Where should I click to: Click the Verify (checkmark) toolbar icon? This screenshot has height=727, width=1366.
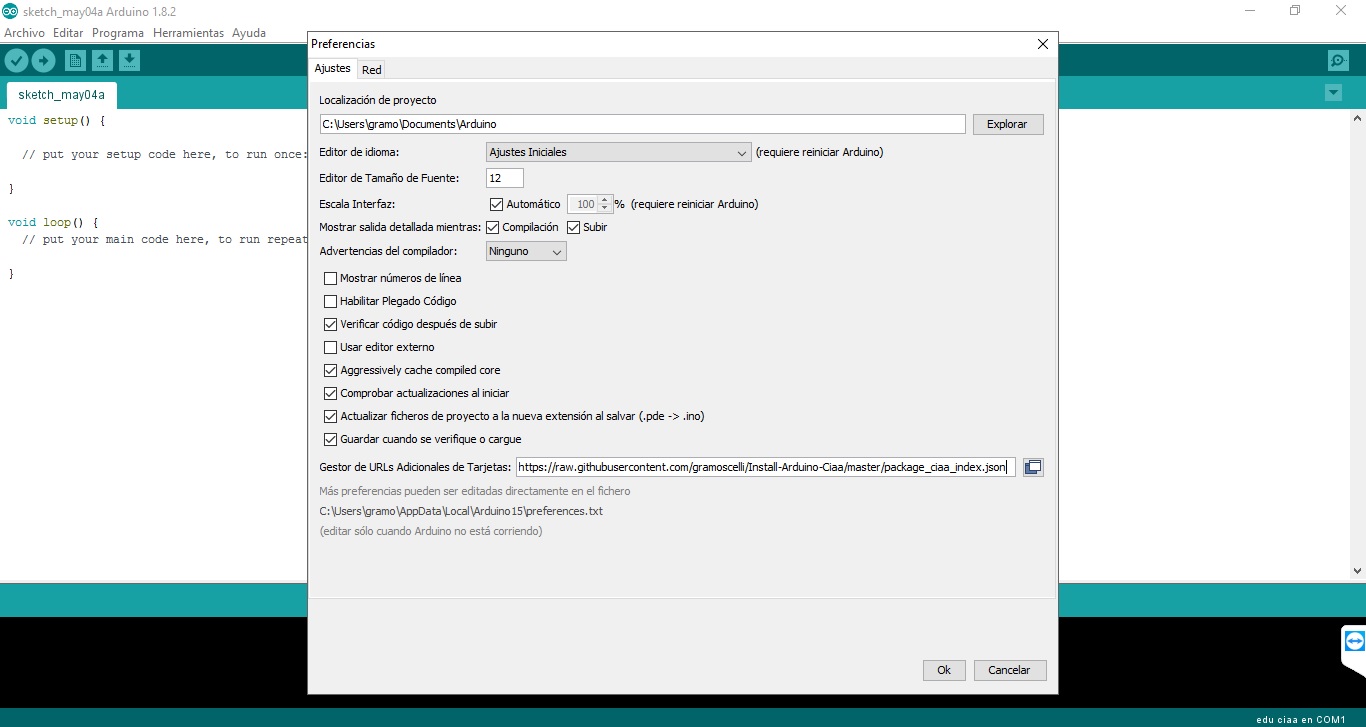point(16,61)
